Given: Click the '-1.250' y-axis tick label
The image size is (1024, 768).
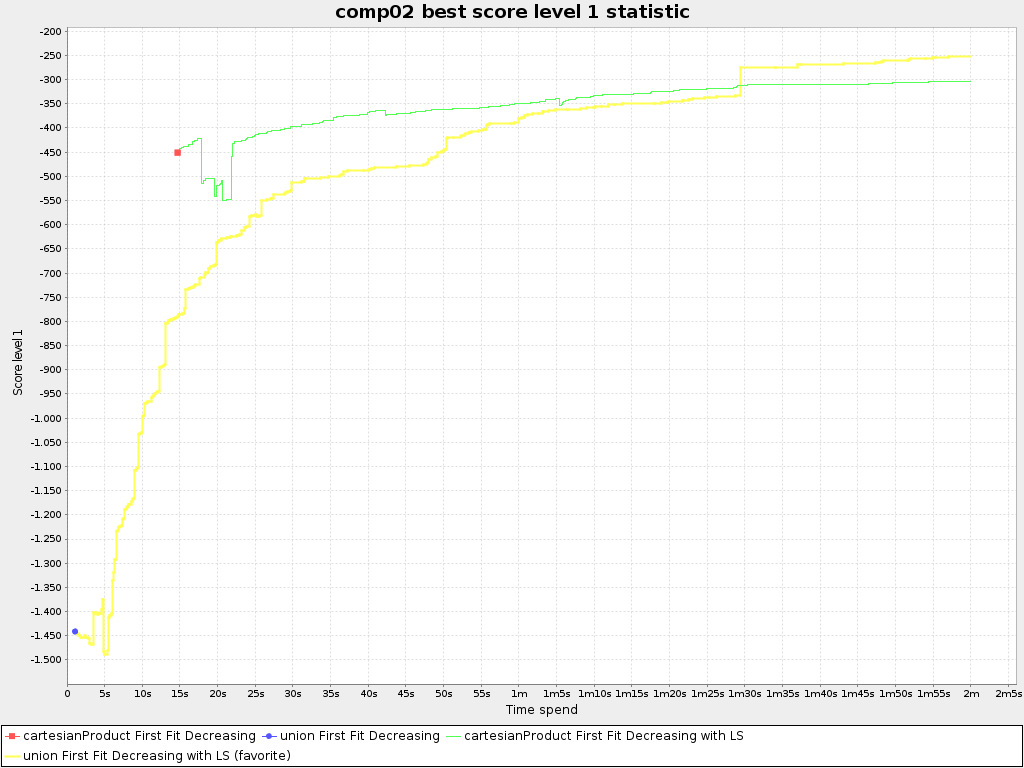Looking at the screenshot, I should [x=47, y=539].
